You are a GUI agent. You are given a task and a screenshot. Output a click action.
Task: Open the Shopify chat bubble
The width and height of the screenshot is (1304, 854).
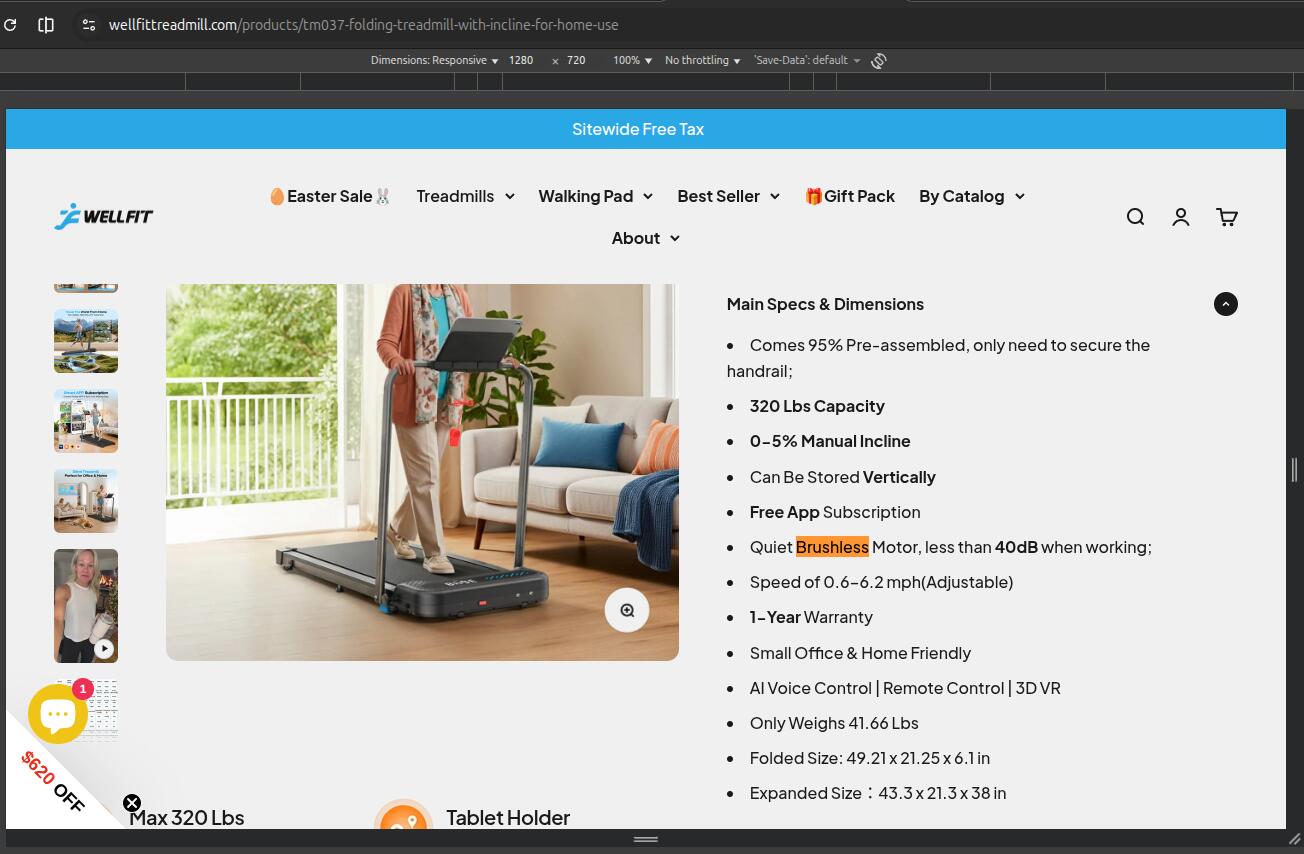click(x=58, y=713)
